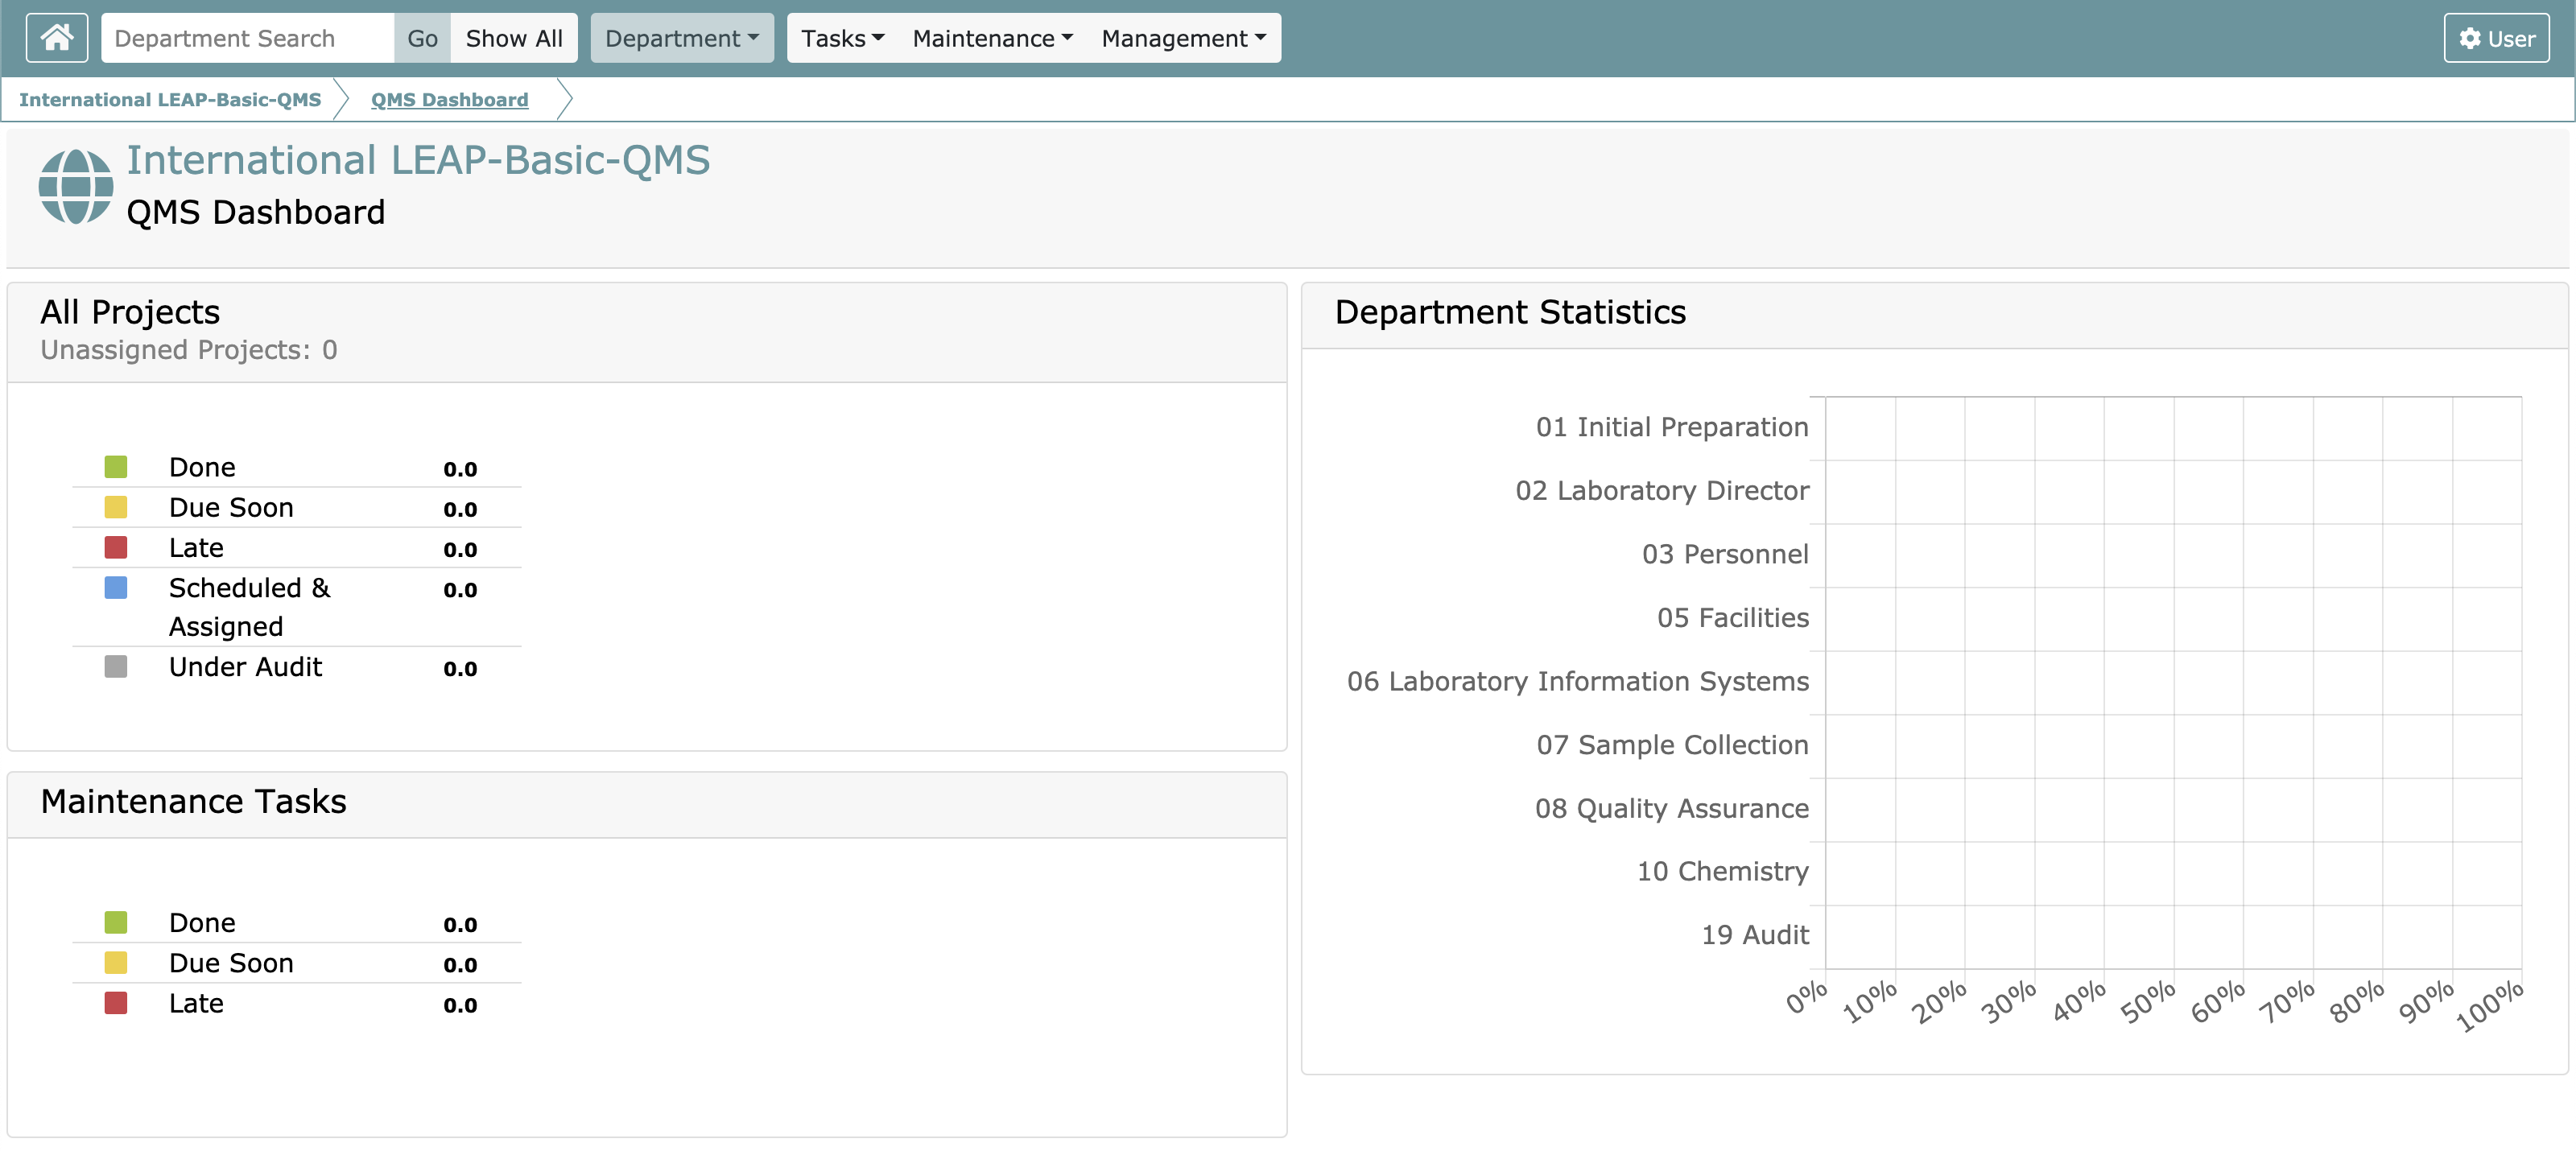This screenshot has width=2576, height=1151.
Task: Click 06 Laboratory Information Systems label
Action: click(x=1577, y=681)
